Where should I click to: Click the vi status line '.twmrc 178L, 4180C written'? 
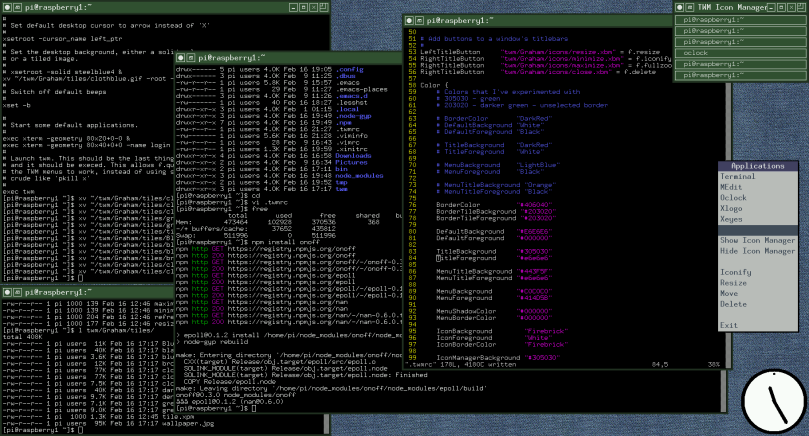pos(461,365)
